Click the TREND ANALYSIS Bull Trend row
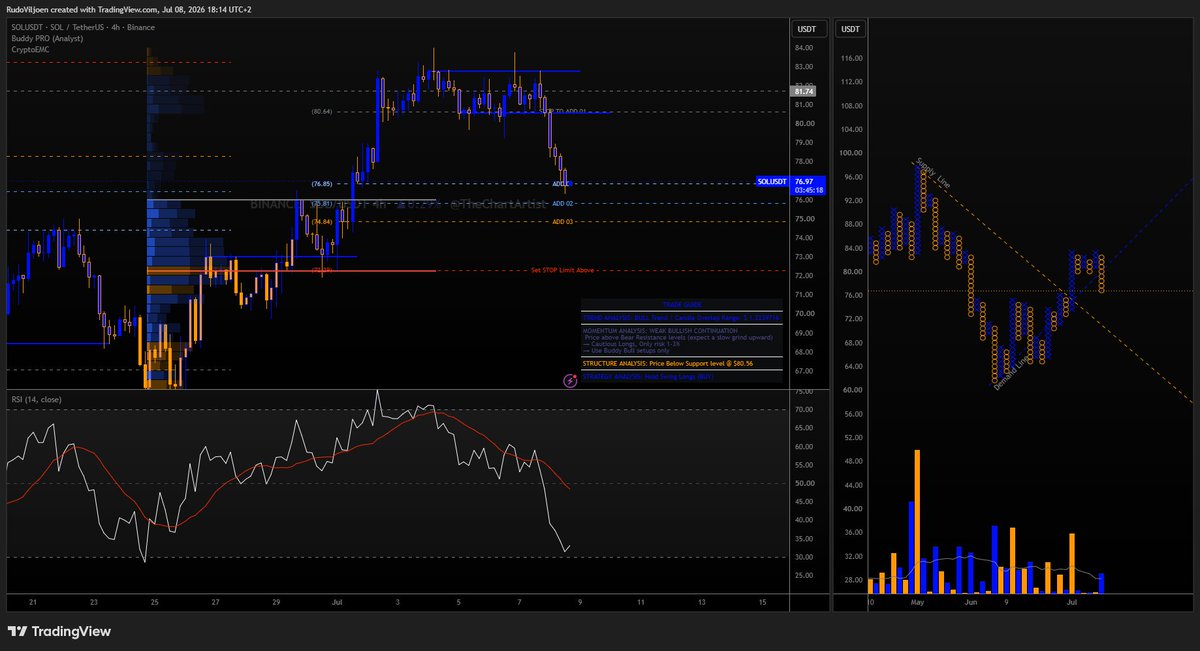This screenshot has width=1200, height=651. click(x=680, y=316)
